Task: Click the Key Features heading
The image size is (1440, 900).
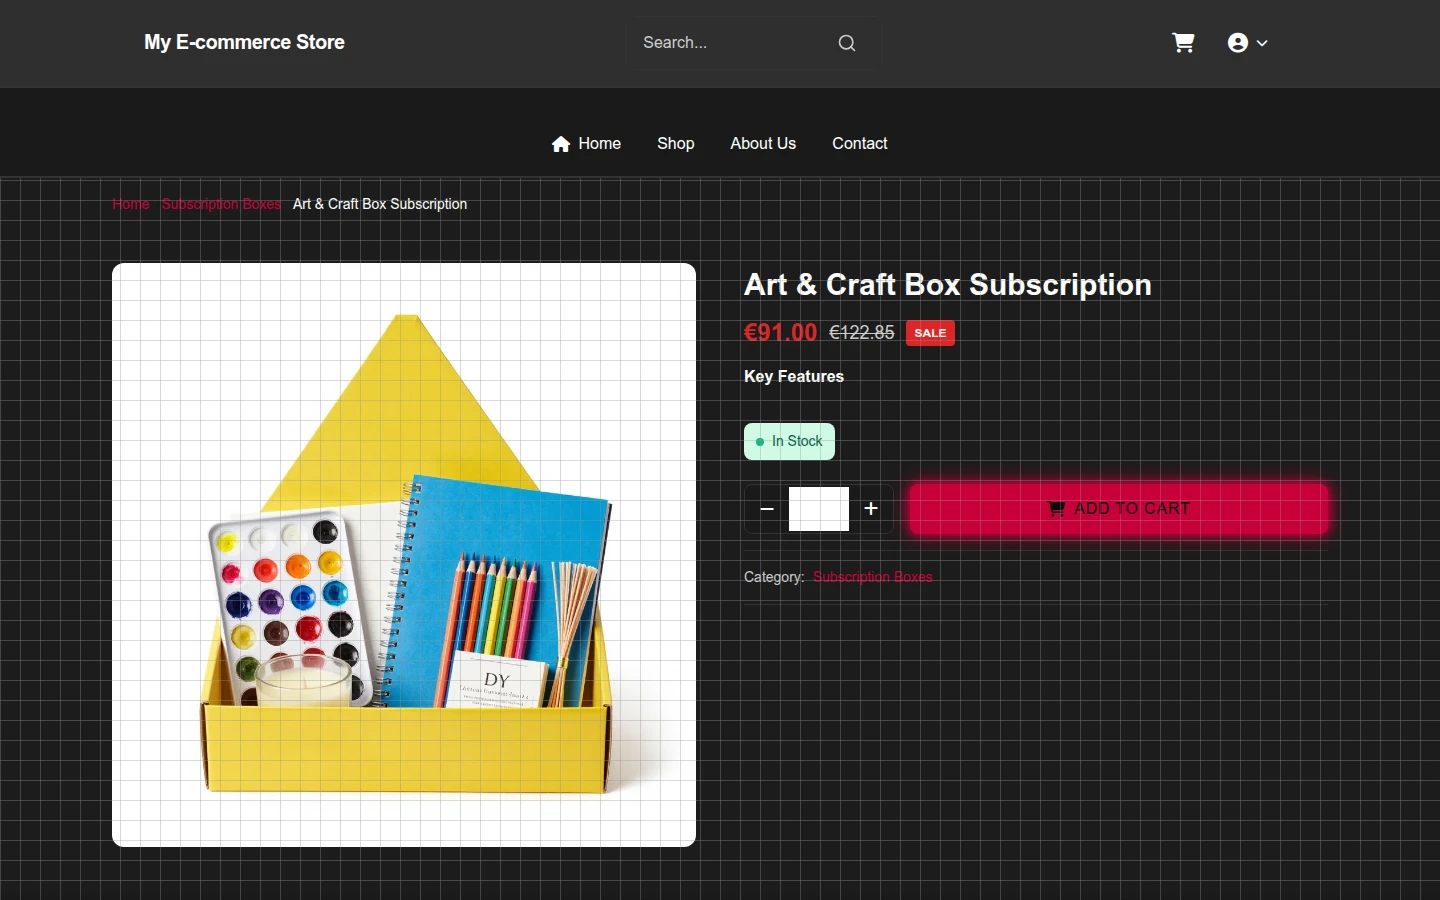Action: (794, 377)
